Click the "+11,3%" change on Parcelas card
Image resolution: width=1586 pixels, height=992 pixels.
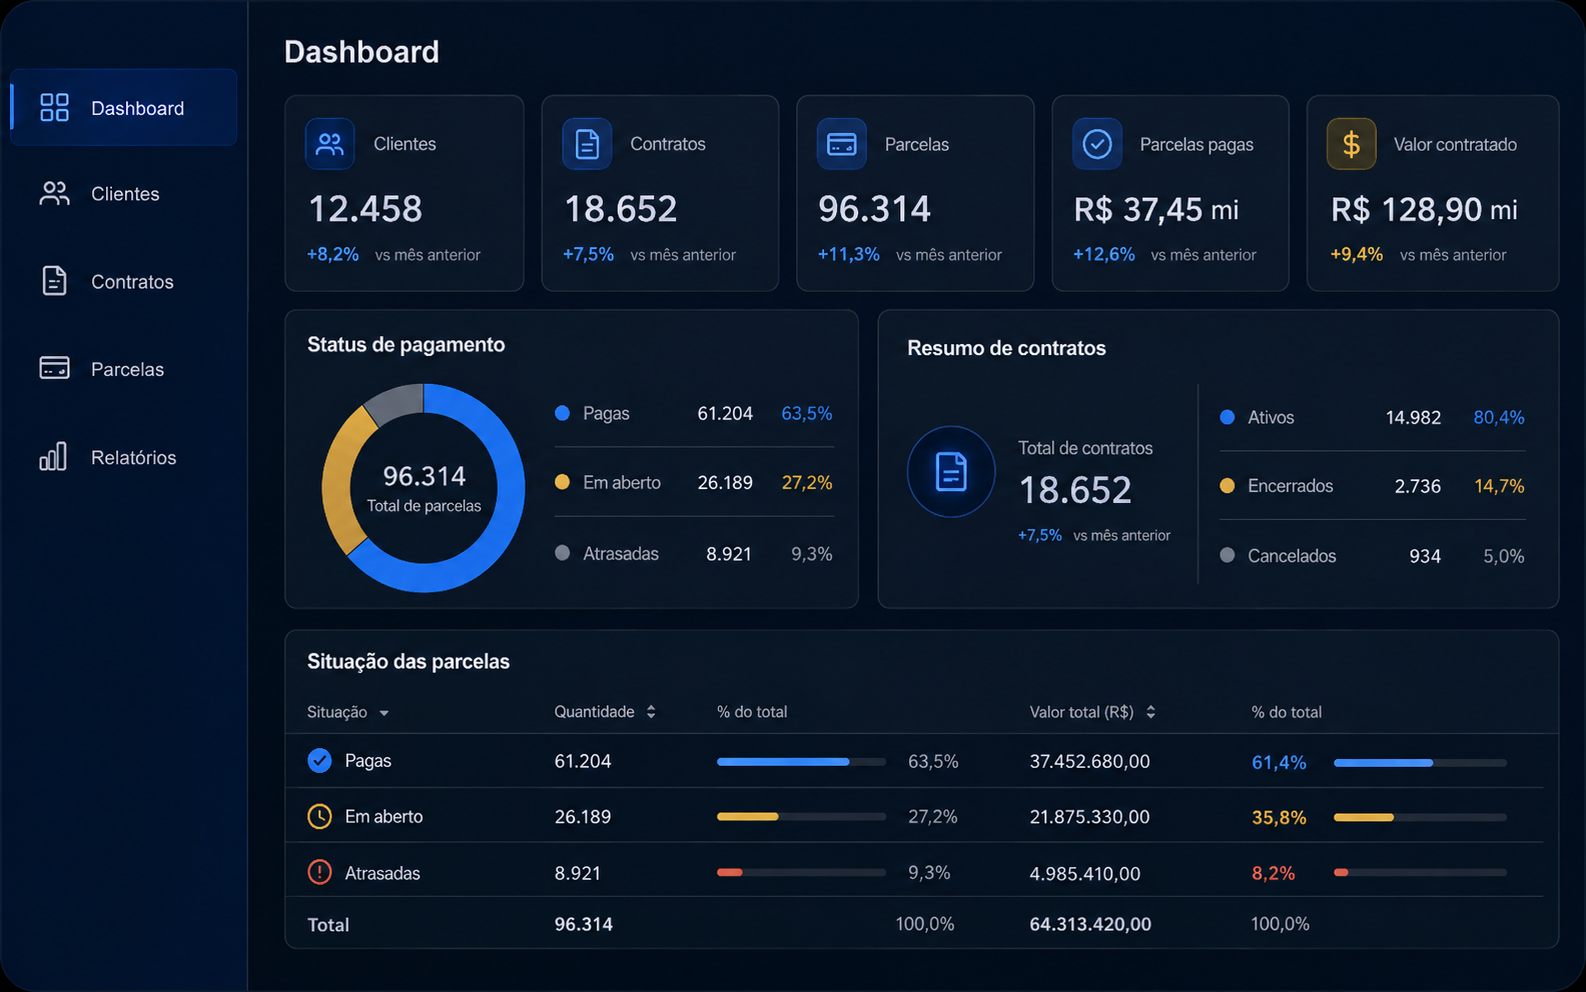(849, 254)
